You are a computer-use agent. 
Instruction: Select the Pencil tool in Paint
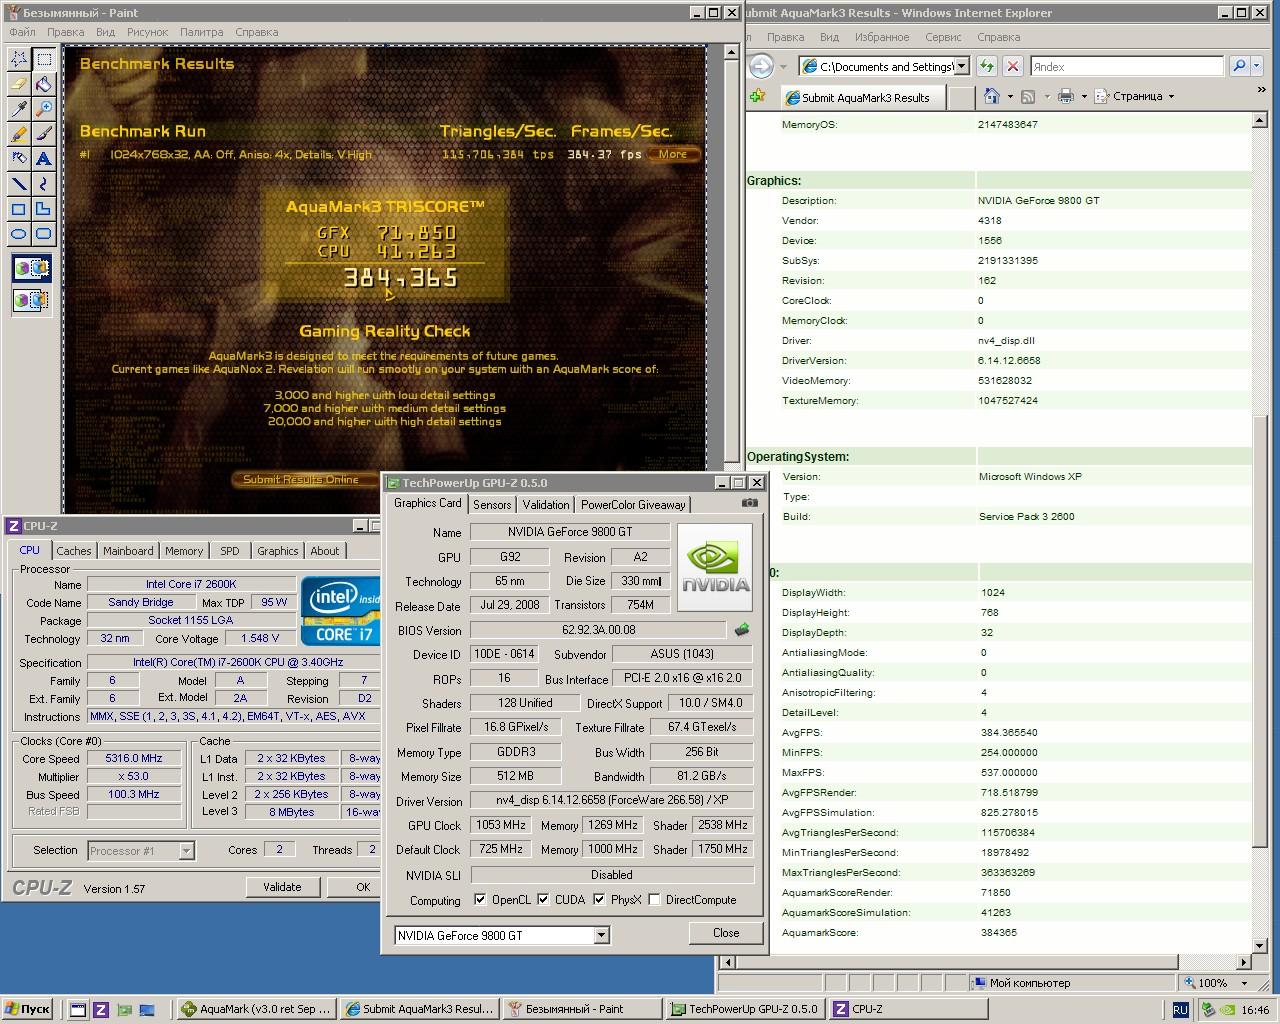pos(18,134)
